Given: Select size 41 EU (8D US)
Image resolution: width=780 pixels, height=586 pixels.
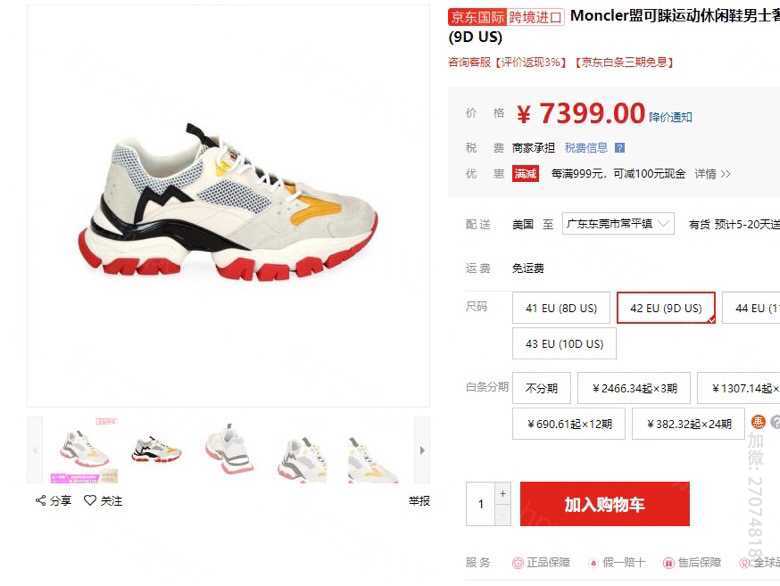Looking at the screenshot, I should (x=561, y=308).
